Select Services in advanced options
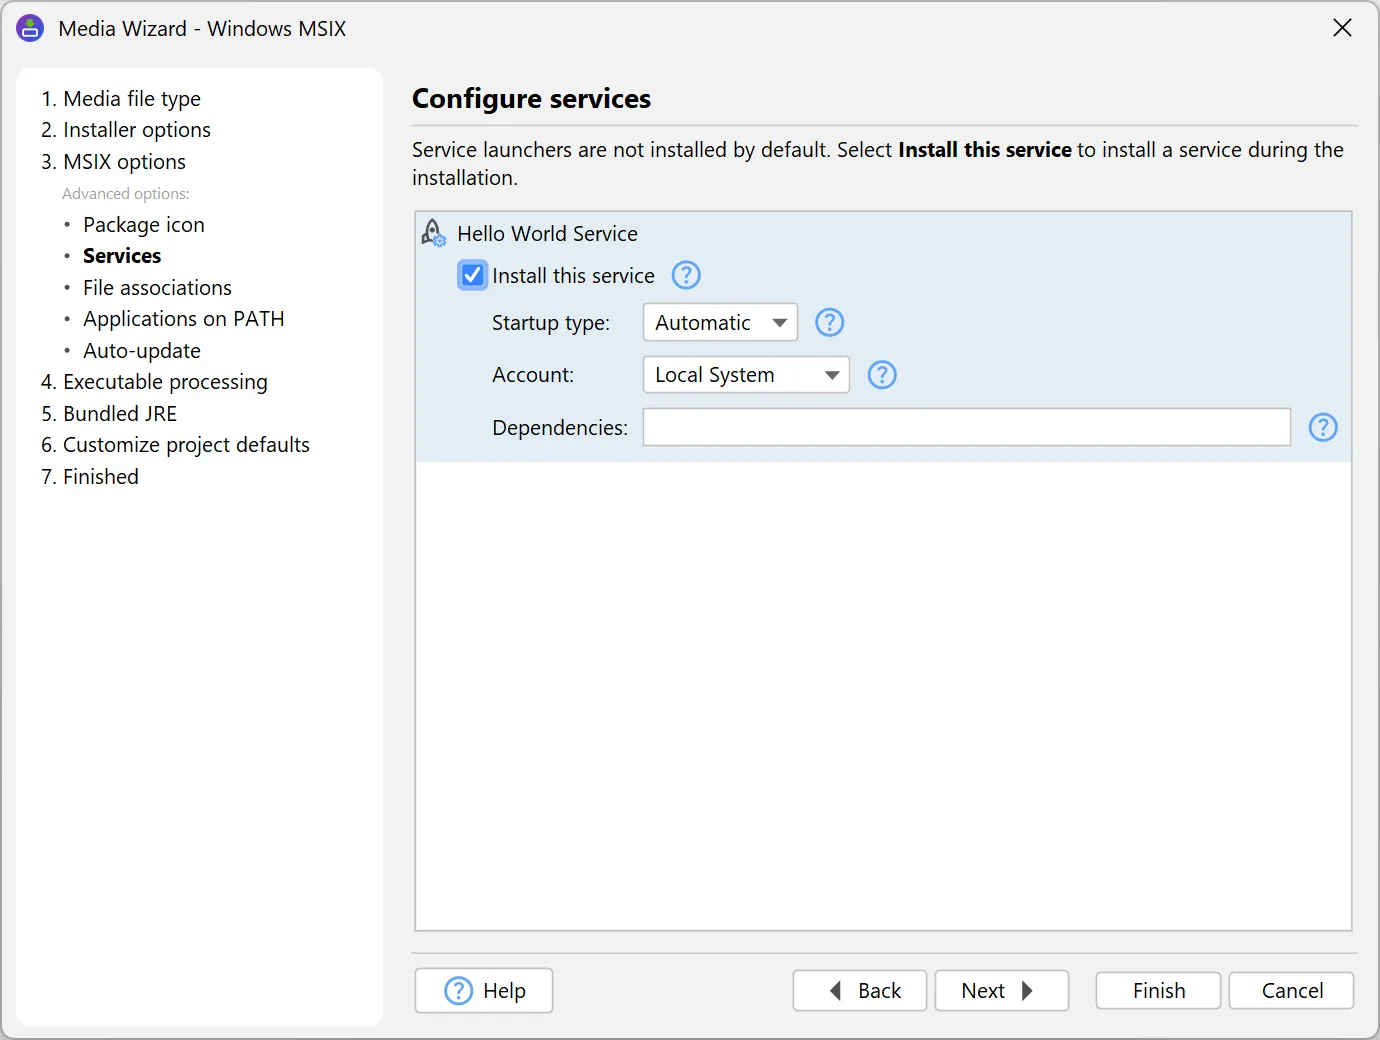Image resolution: width=1380 pixels, height=1040 pixels. click(x=122, y=256)
